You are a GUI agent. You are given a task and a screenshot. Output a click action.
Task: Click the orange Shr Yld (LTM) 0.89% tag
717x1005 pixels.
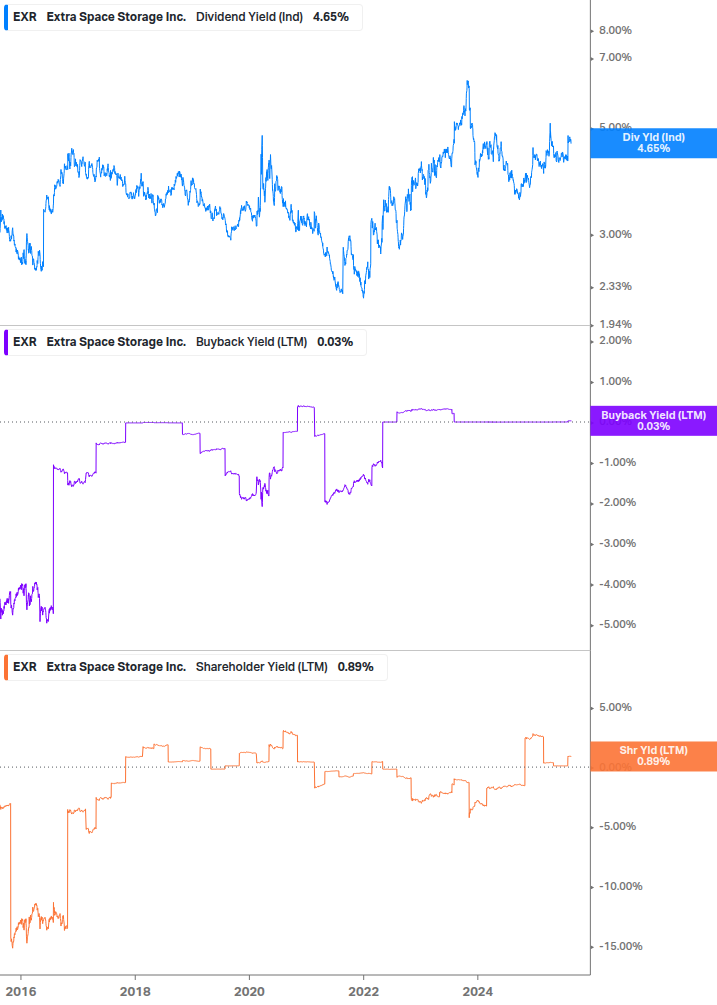pos(654,756)
